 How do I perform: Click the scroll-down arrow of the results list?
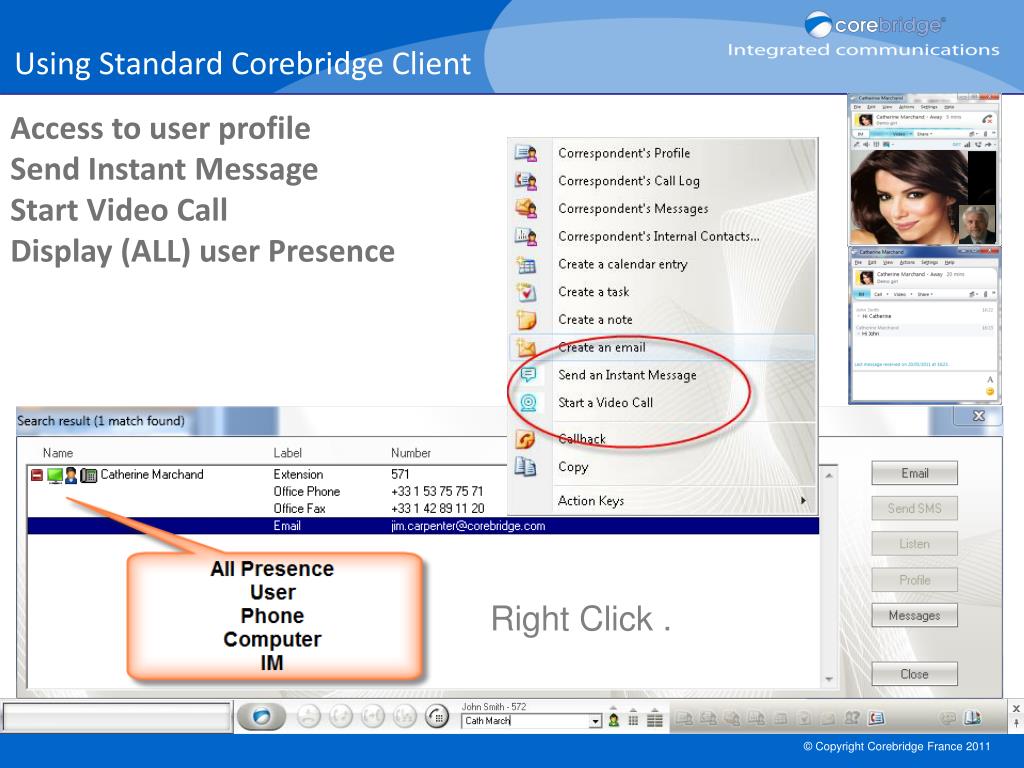pos(829,679)
